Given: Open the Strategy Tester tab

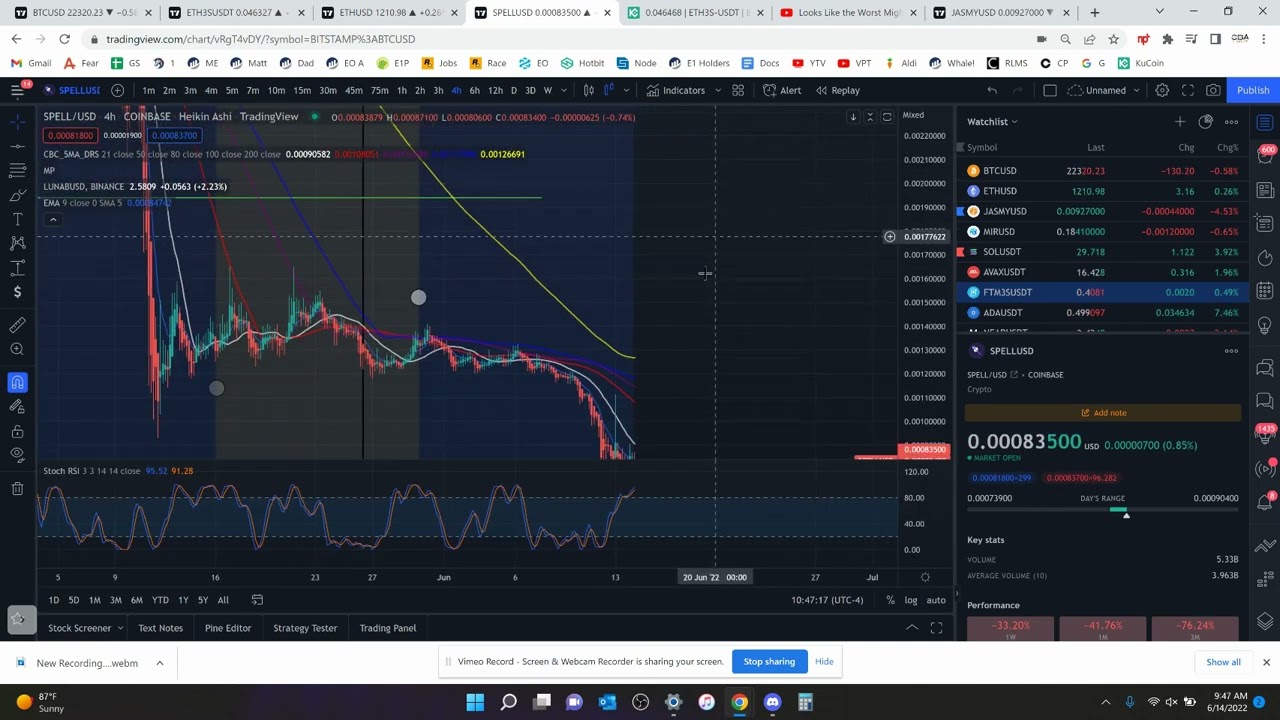Looking at the screenshot, I should [305, 628].
